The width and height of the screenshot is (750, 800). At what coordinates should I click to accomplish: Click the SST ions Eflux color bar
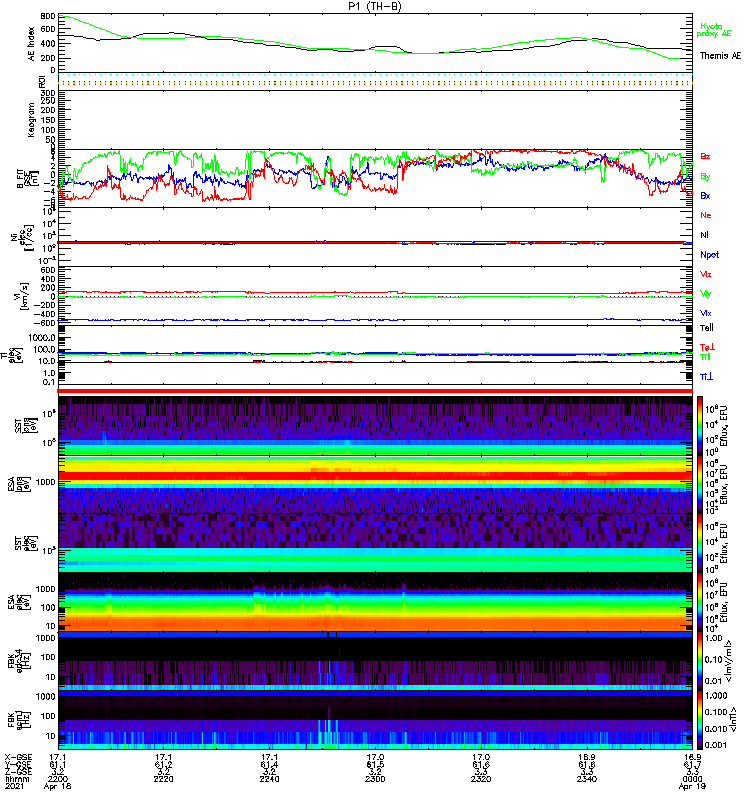(700, 426)
